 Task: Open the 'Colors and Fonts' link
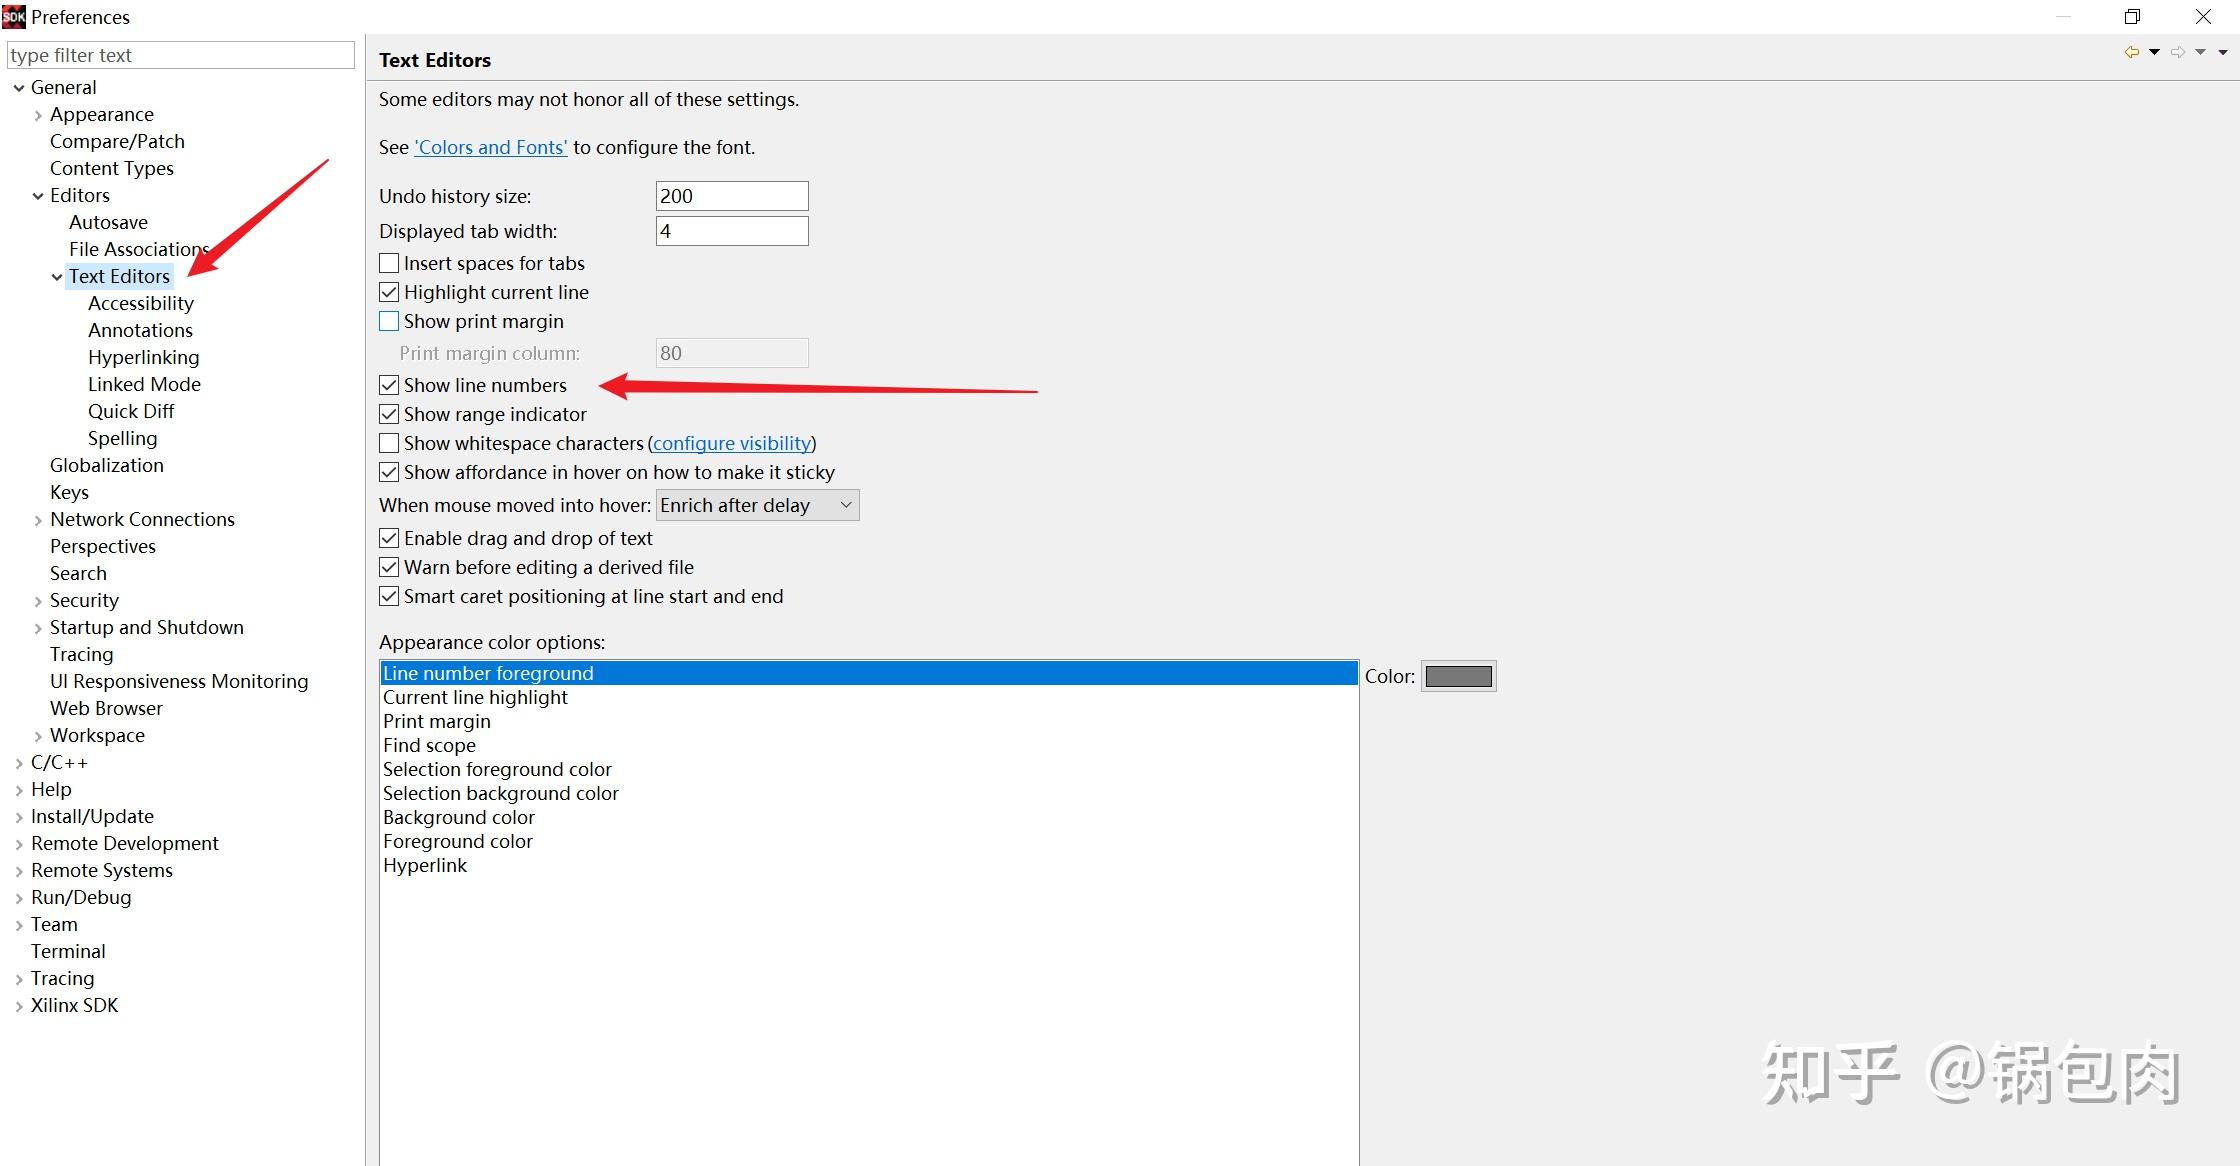490,147
